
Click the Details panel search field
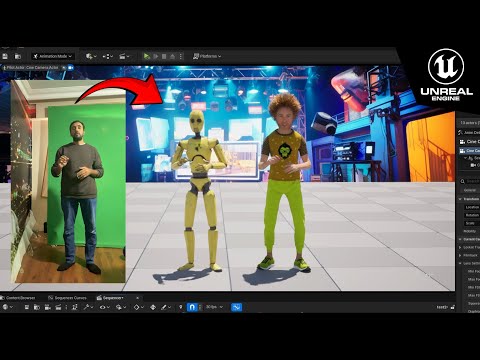[471, 181]
